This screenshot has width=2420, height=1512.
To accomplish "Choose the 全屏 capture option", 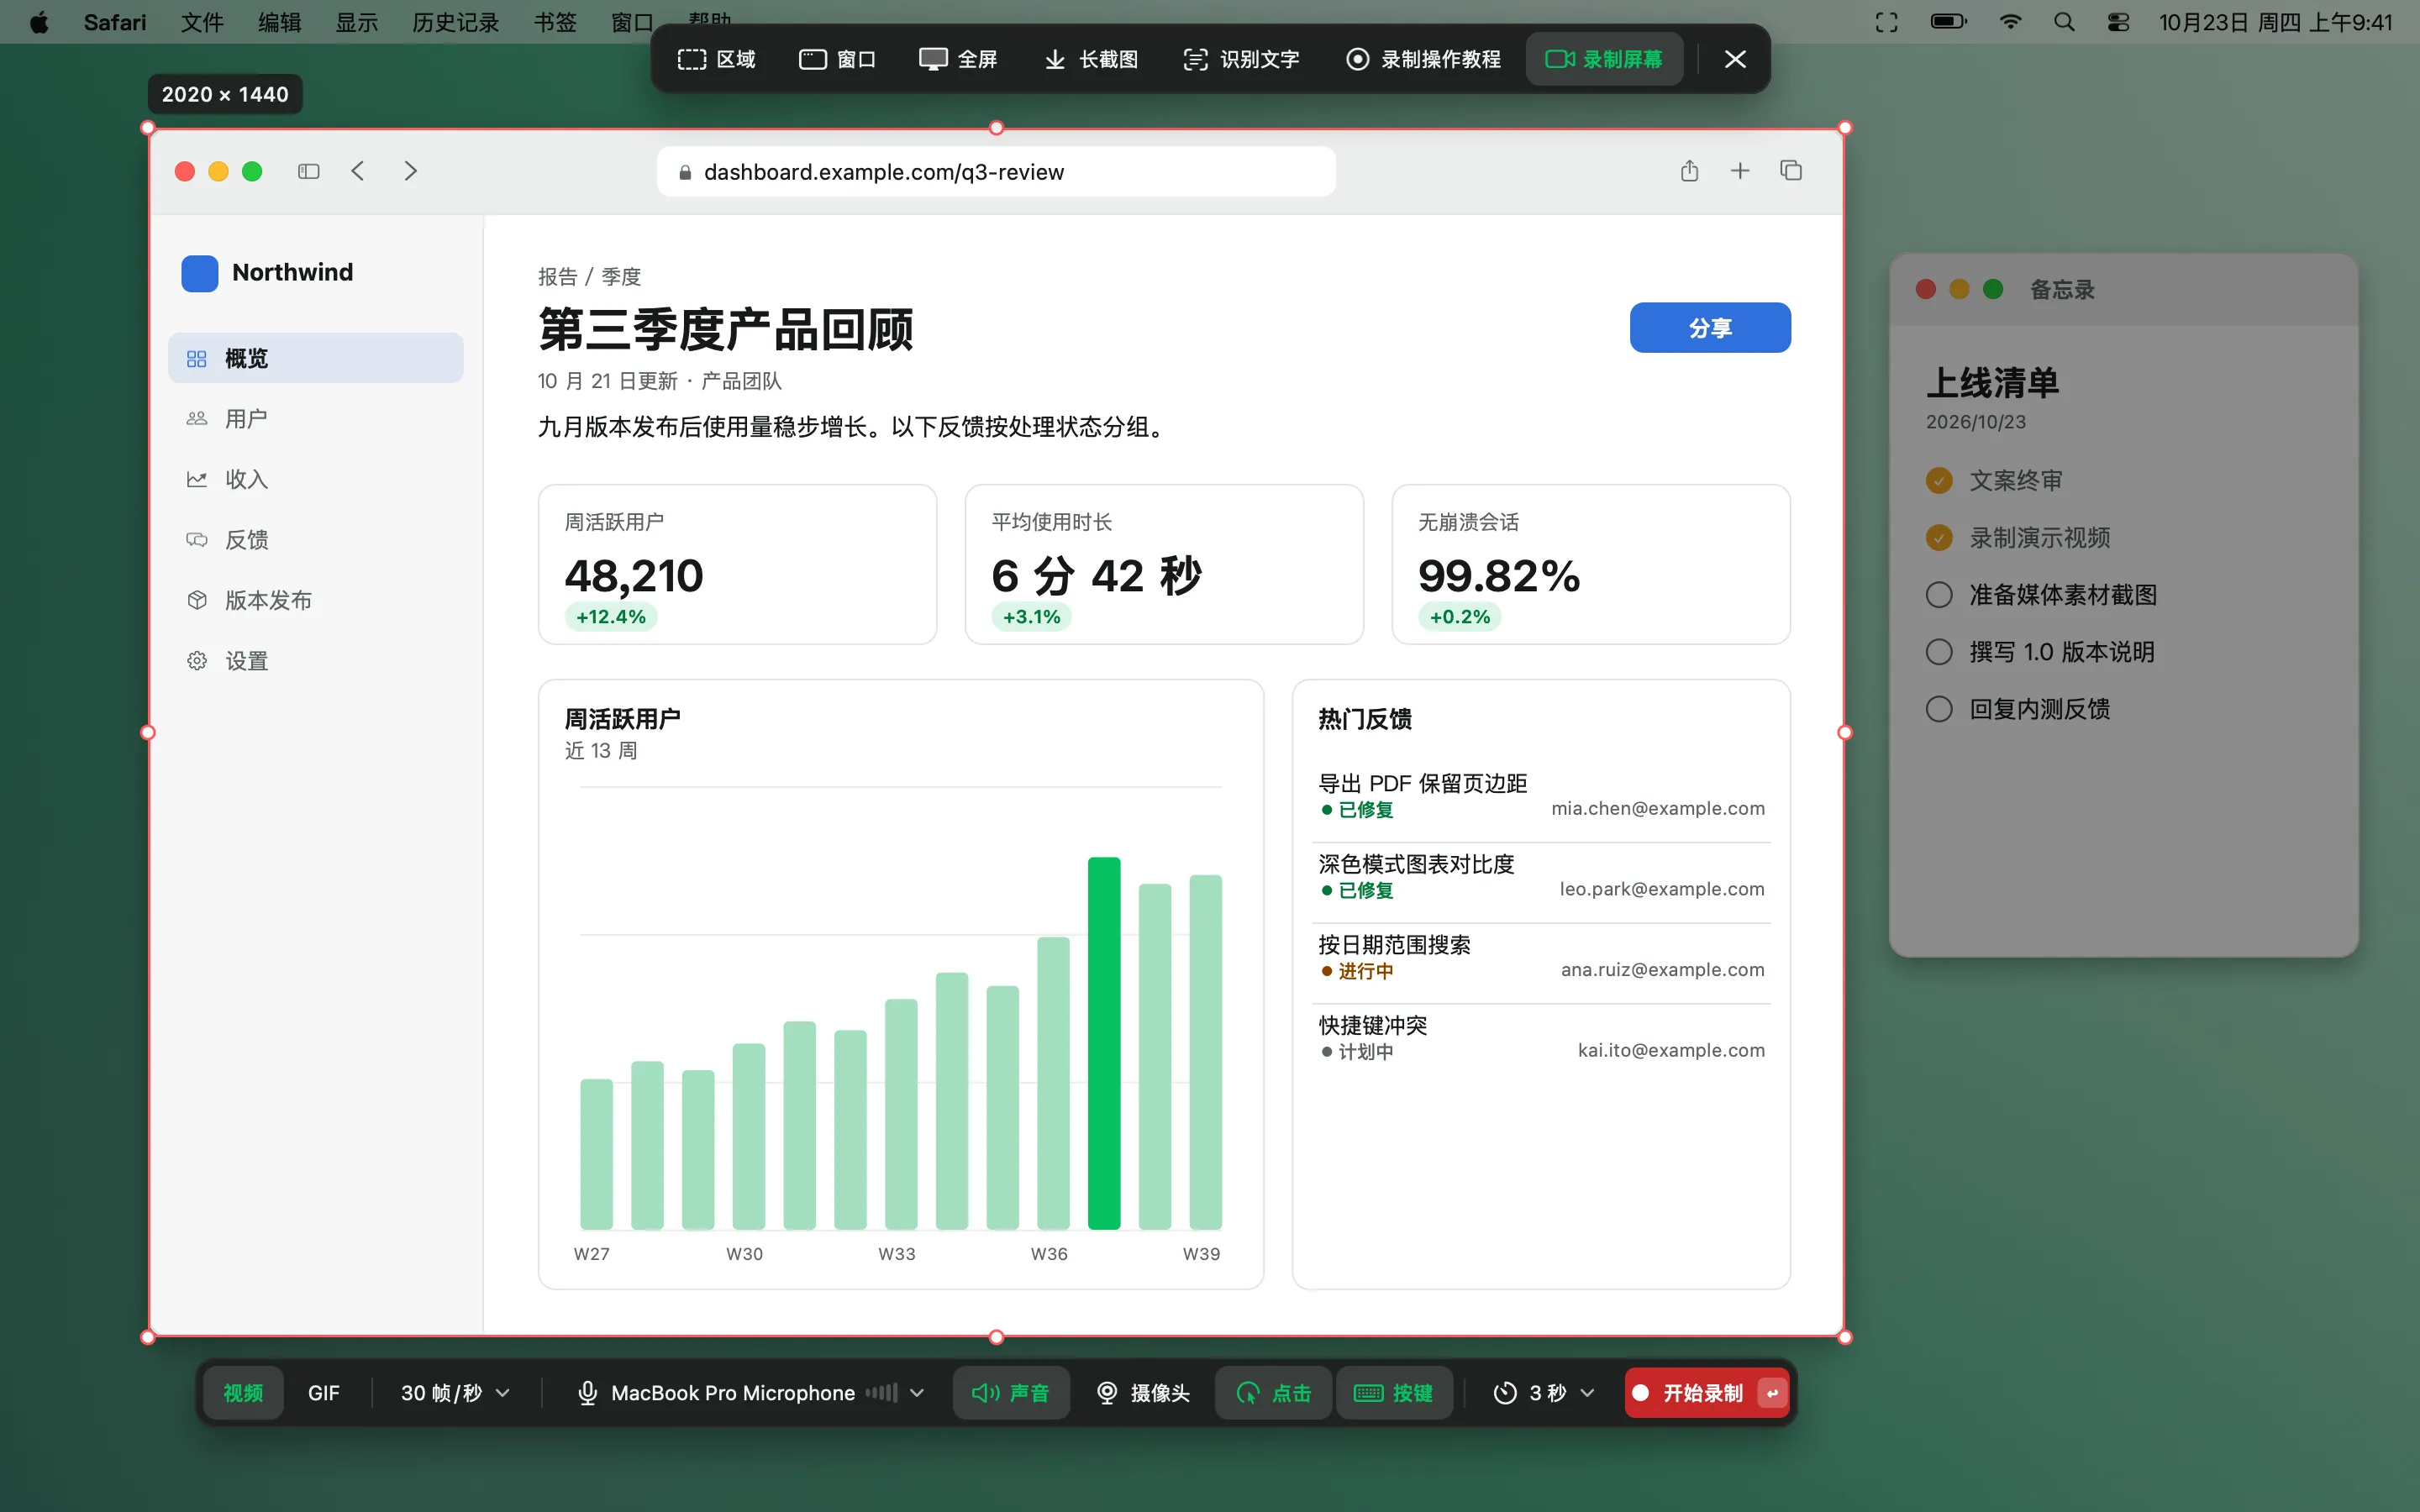I will click(958, 59).
